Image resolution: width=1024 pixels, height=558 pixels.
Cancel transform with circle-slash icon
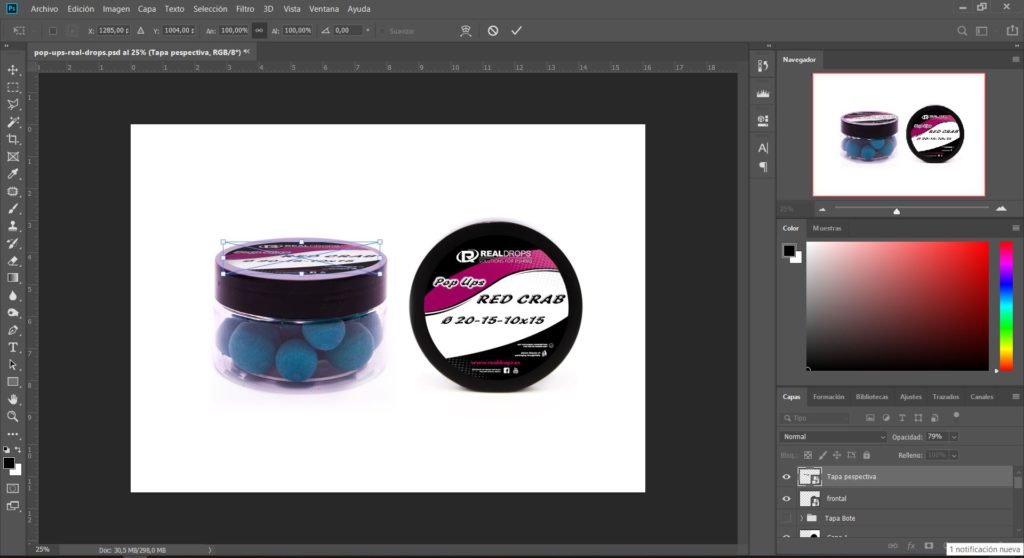pos(493,31)
